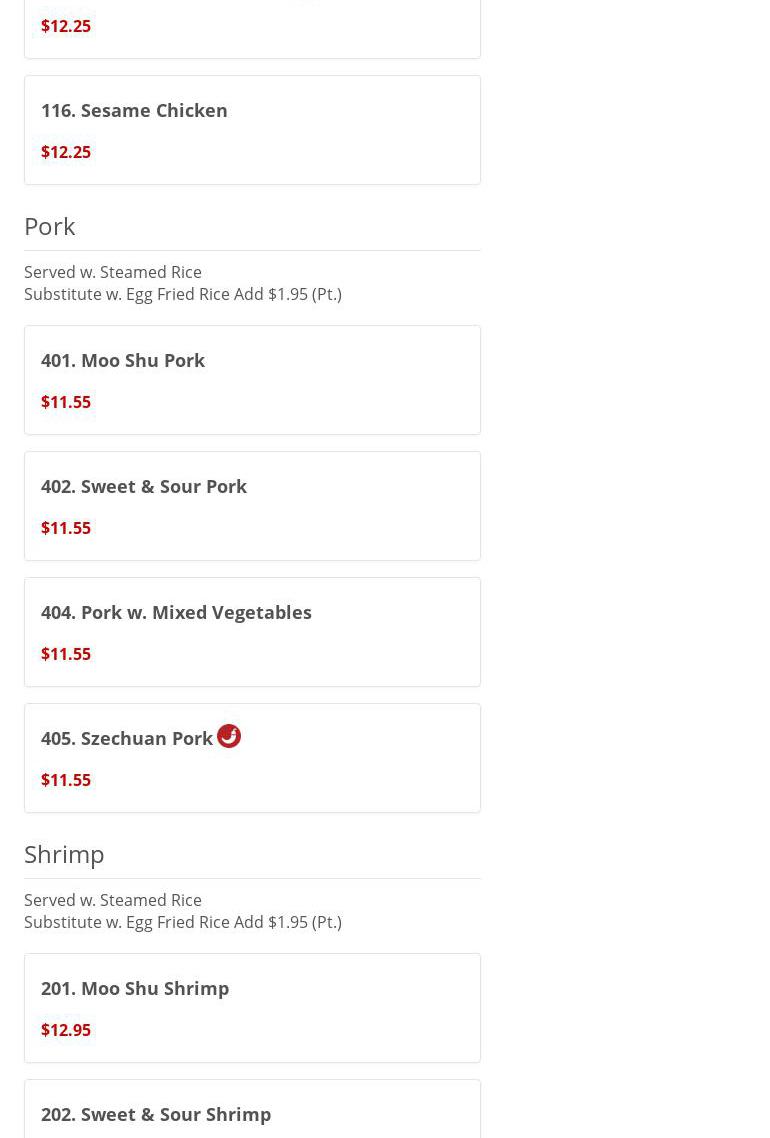
Task: Click the $11.55 price under Szechuan Pork
Action: [66, 780]
